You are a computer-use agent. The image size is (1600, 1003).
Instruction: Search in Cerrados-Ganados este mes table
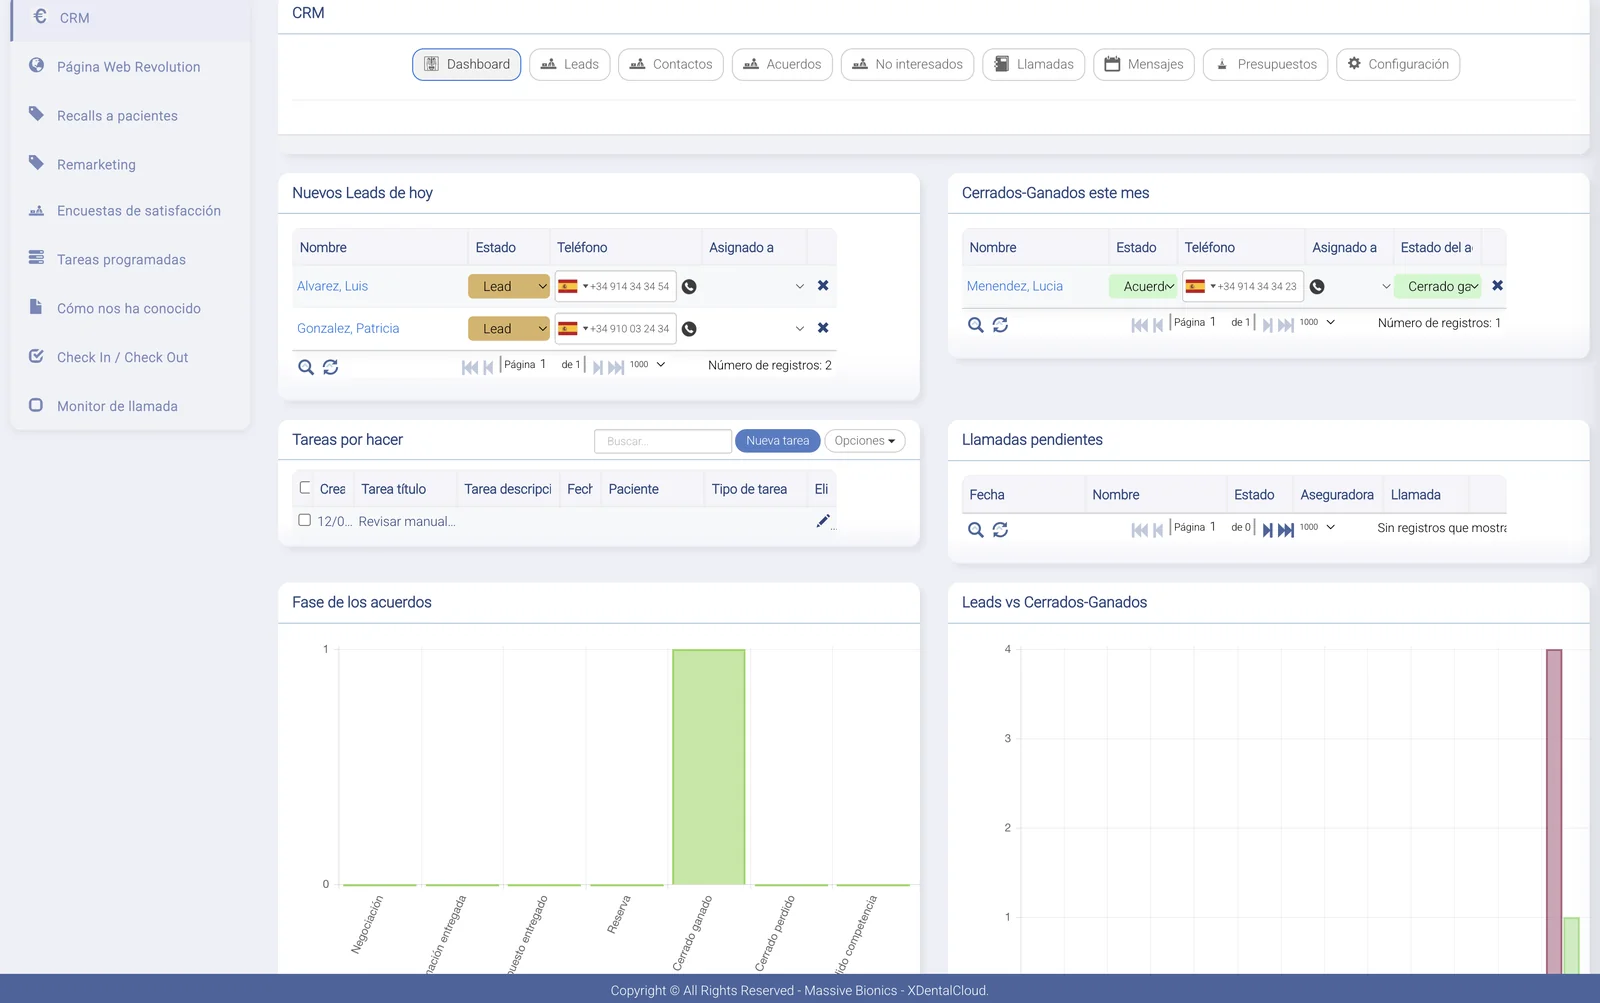click(976, 325)
